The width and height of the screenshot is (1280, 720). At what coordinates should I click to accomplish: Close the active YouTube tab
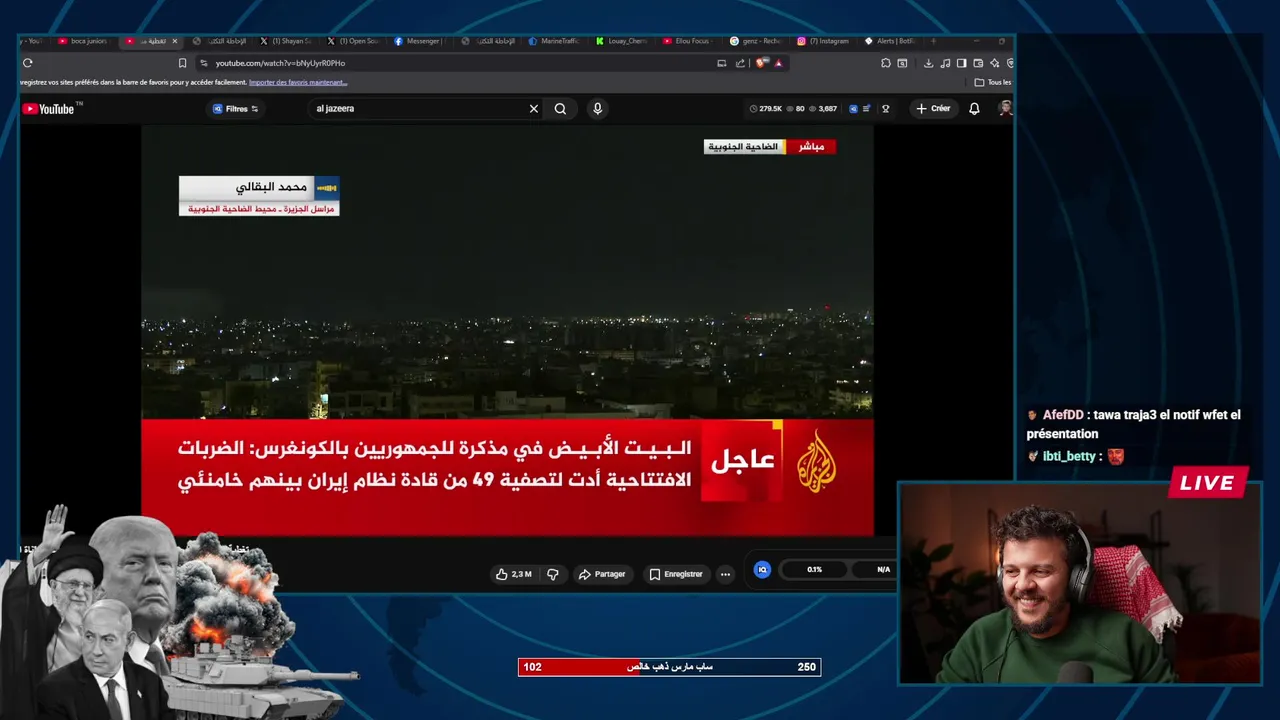(175, 41)
